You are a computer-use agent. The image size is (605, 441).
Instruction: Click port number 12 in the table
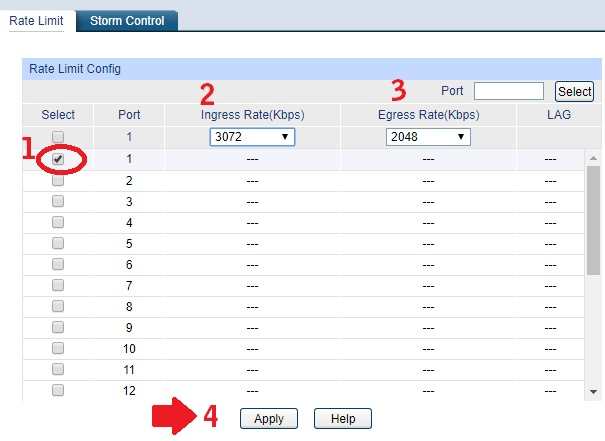pyautogui.click(x=129, y=391)
